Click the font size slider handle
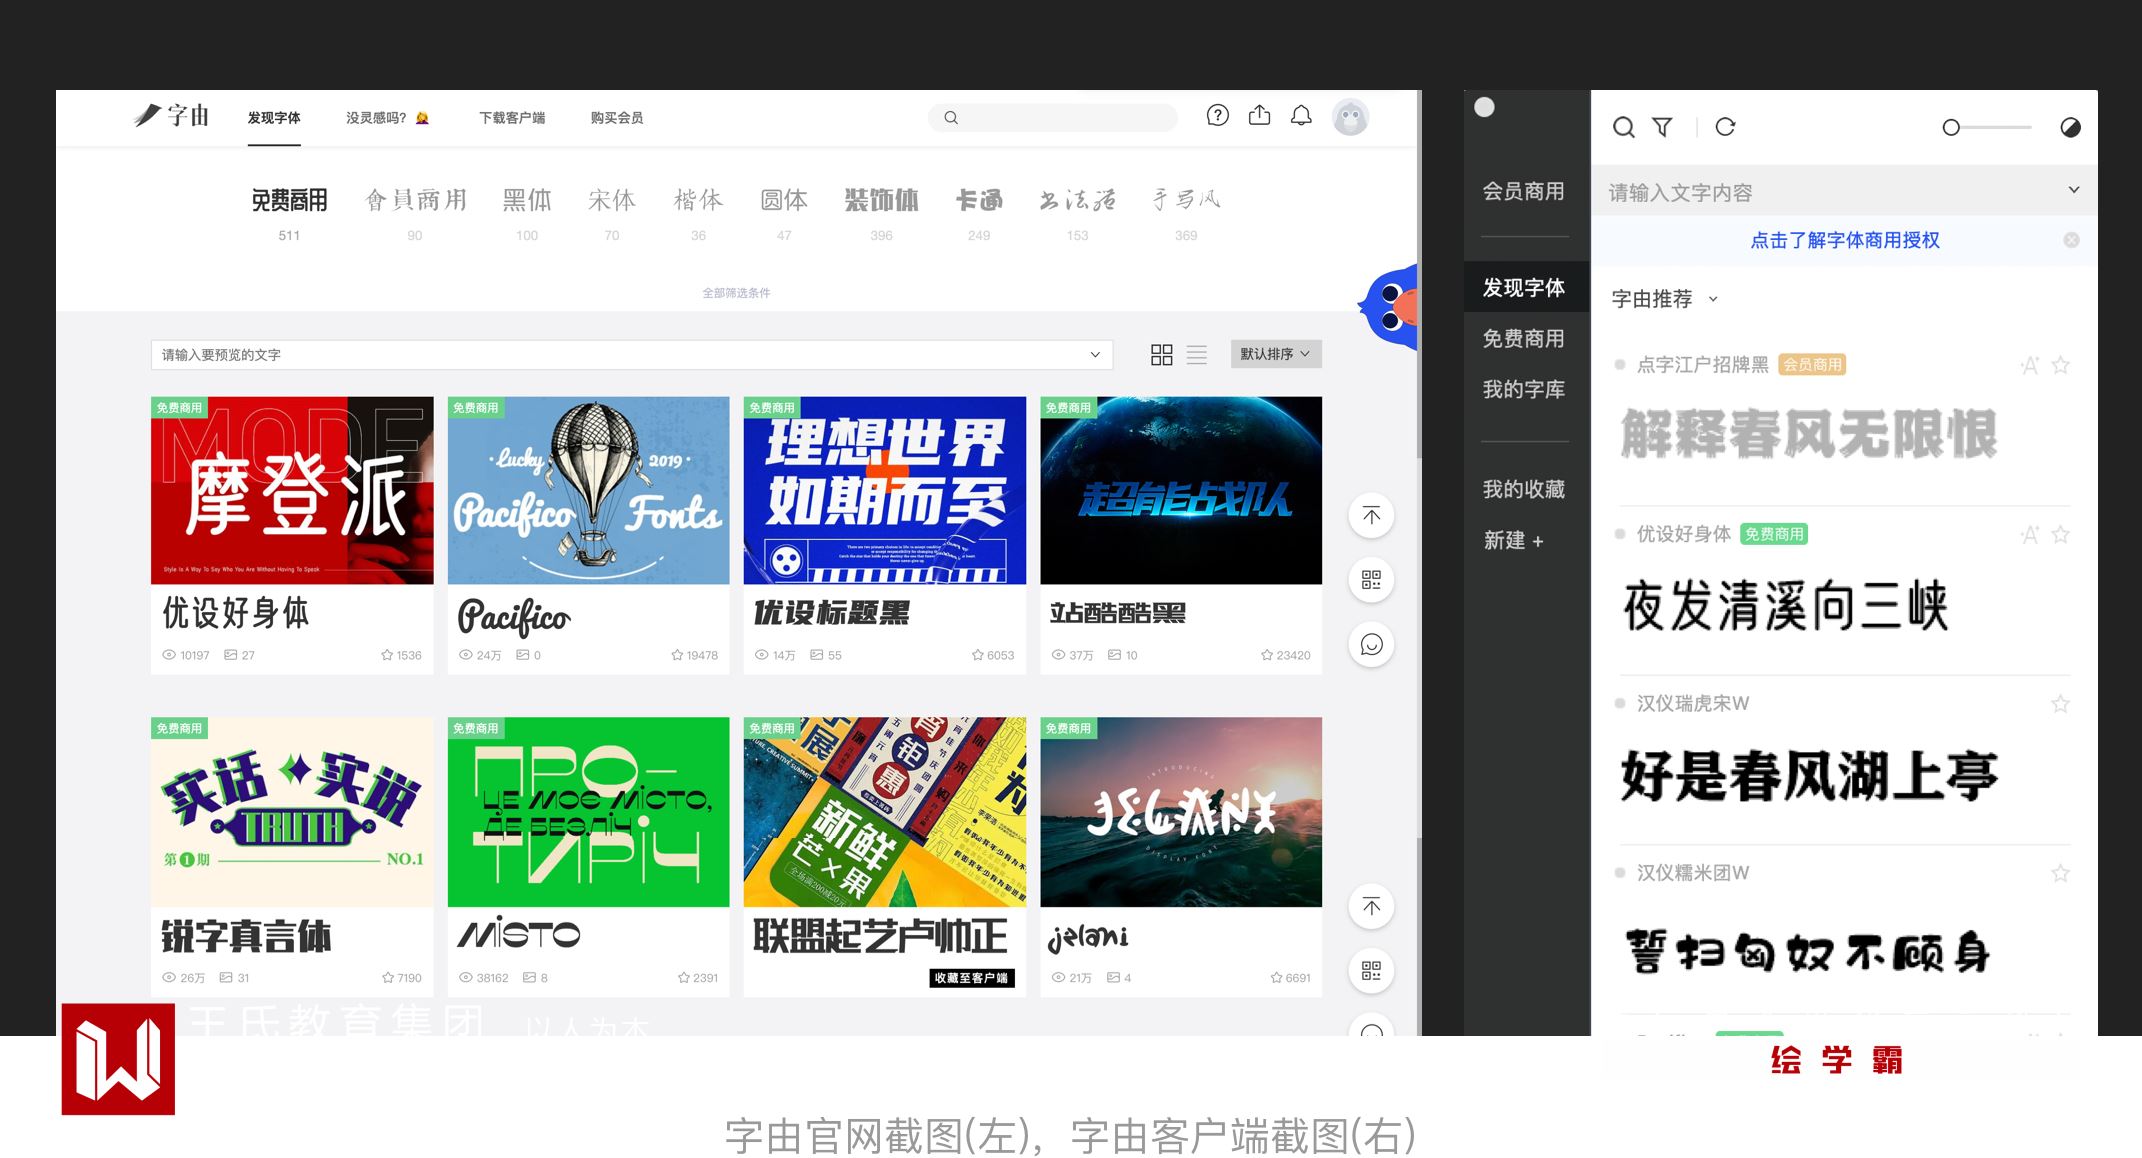The image size is (2142, 1158). (x=1950, y=128)
